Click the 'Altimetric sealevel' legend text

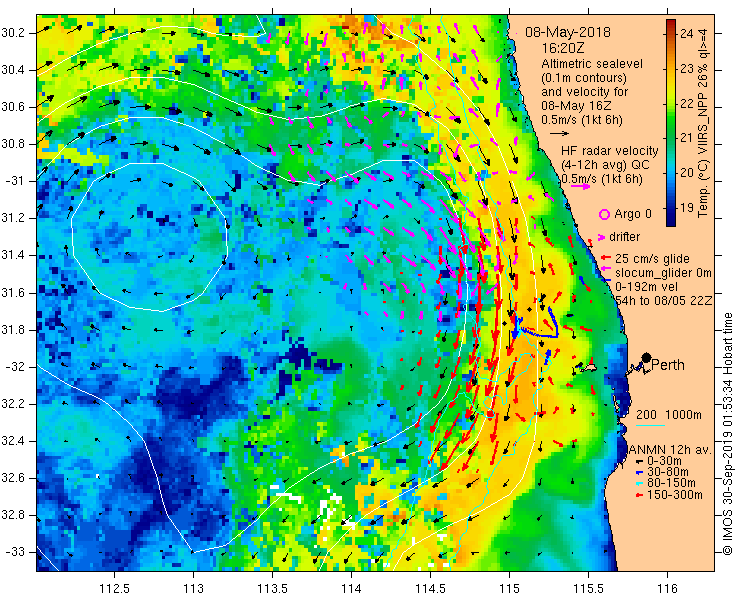(592, 64)
